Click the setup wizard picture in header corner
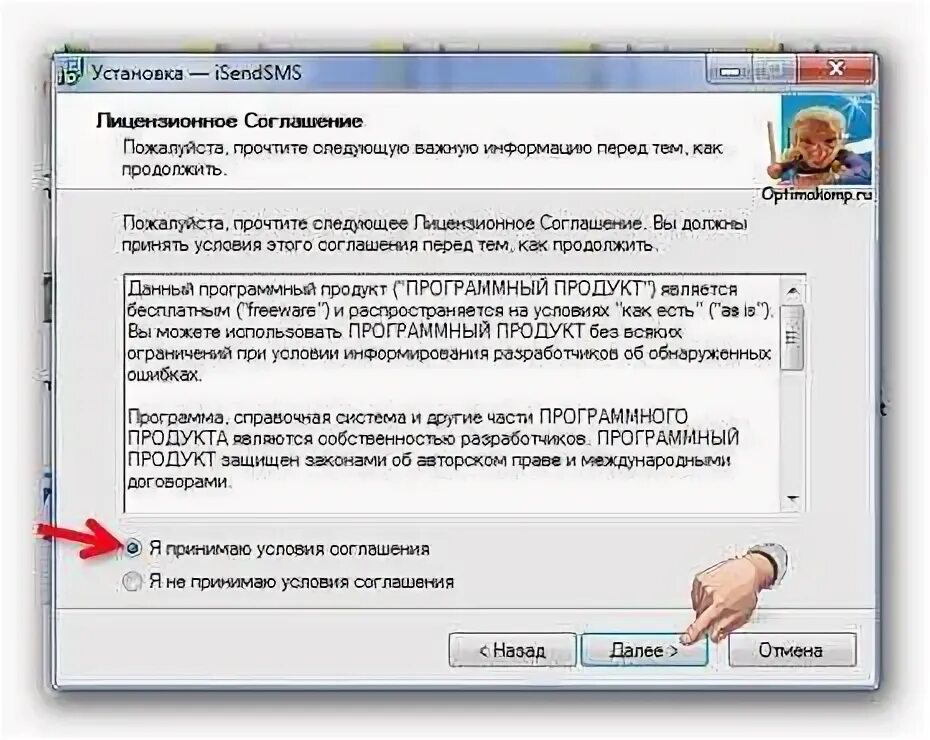This screenshot has width=930, height=740. coord(826,141)
